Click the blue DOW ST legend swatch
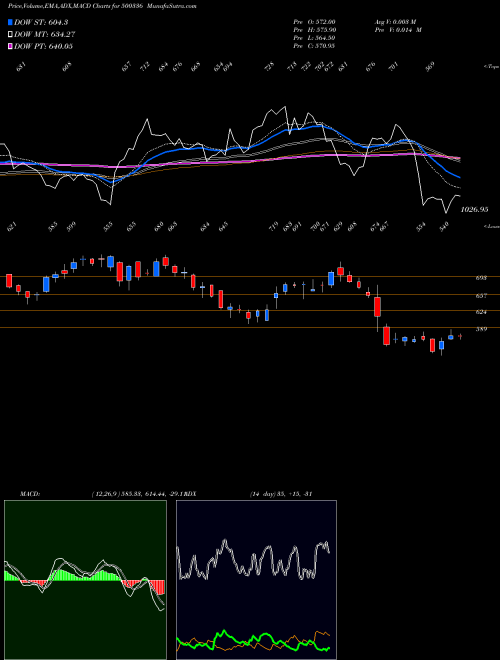The width and height of the screenshot is (500, 660). click(11, 22)
